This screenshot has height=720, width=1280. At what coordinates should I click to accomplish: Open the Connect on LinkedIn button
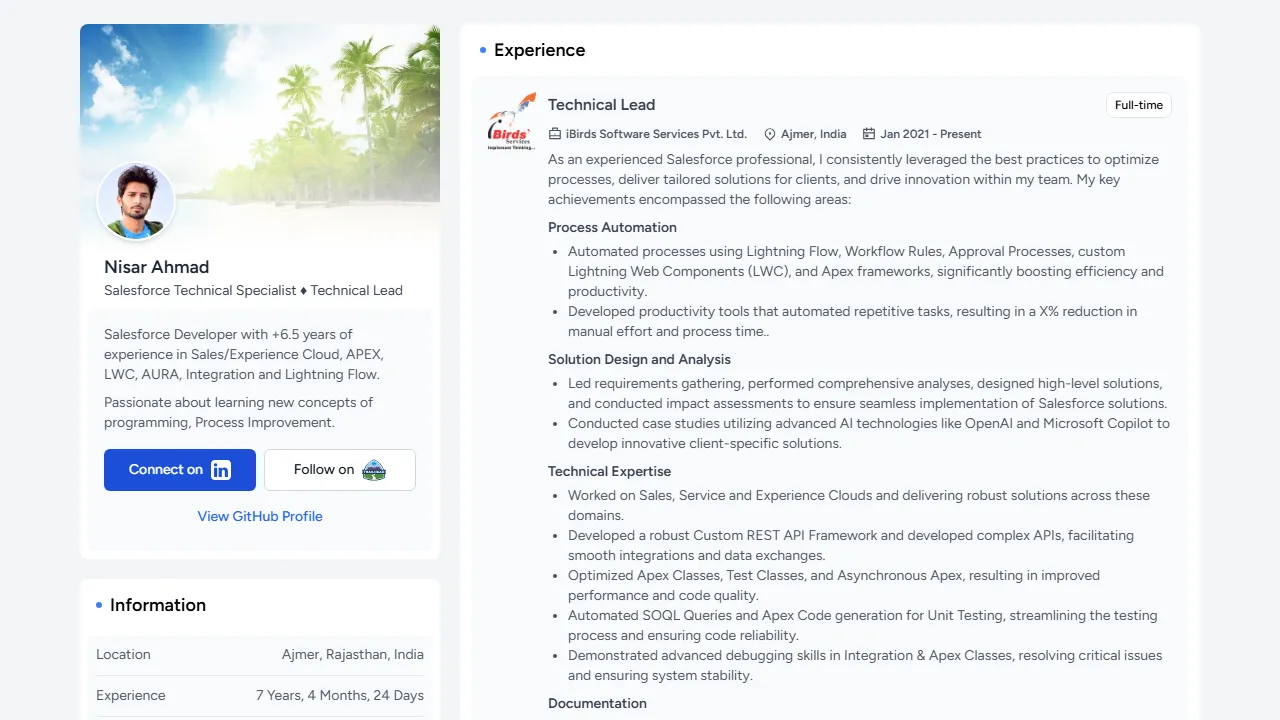click(180, 469)
